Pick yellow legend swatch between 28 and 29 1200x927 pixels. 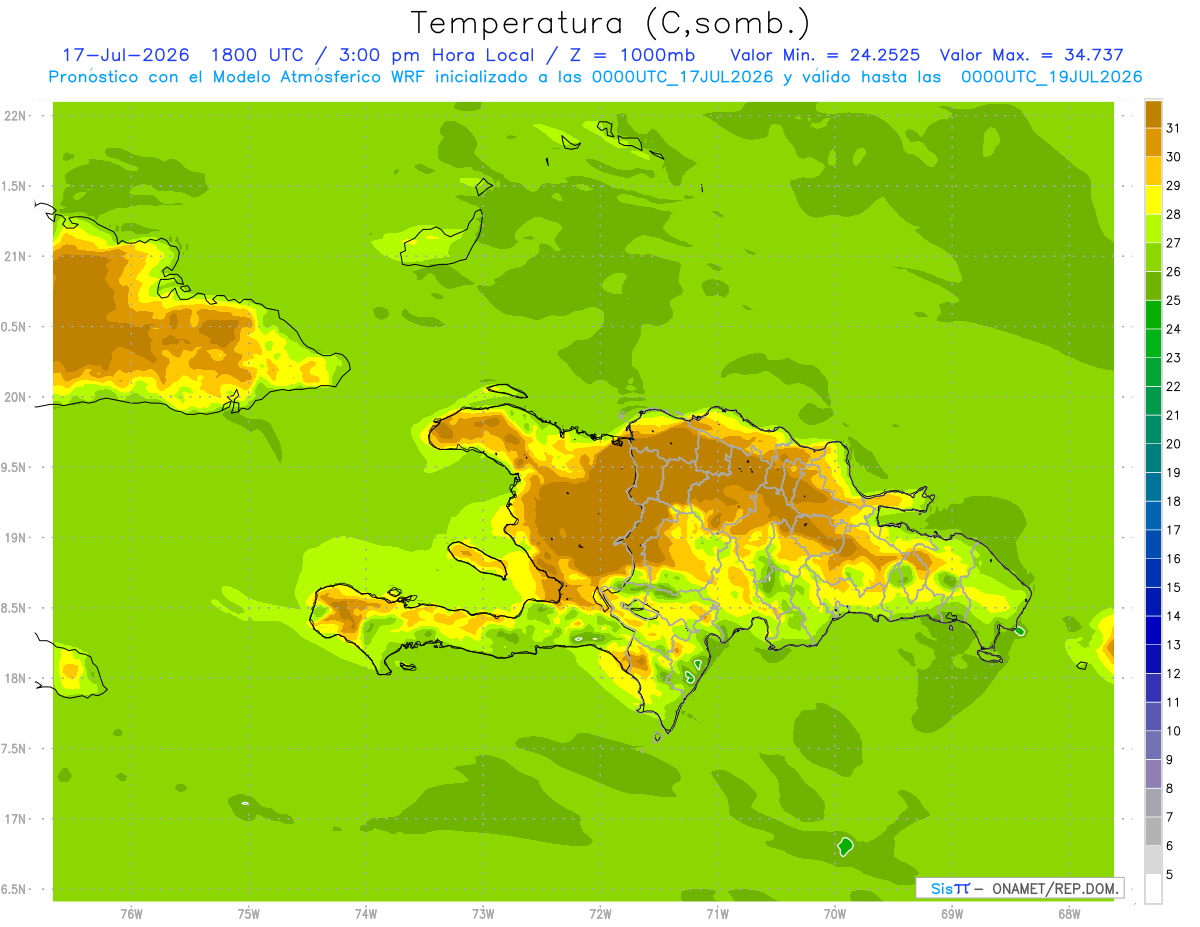1153,200
